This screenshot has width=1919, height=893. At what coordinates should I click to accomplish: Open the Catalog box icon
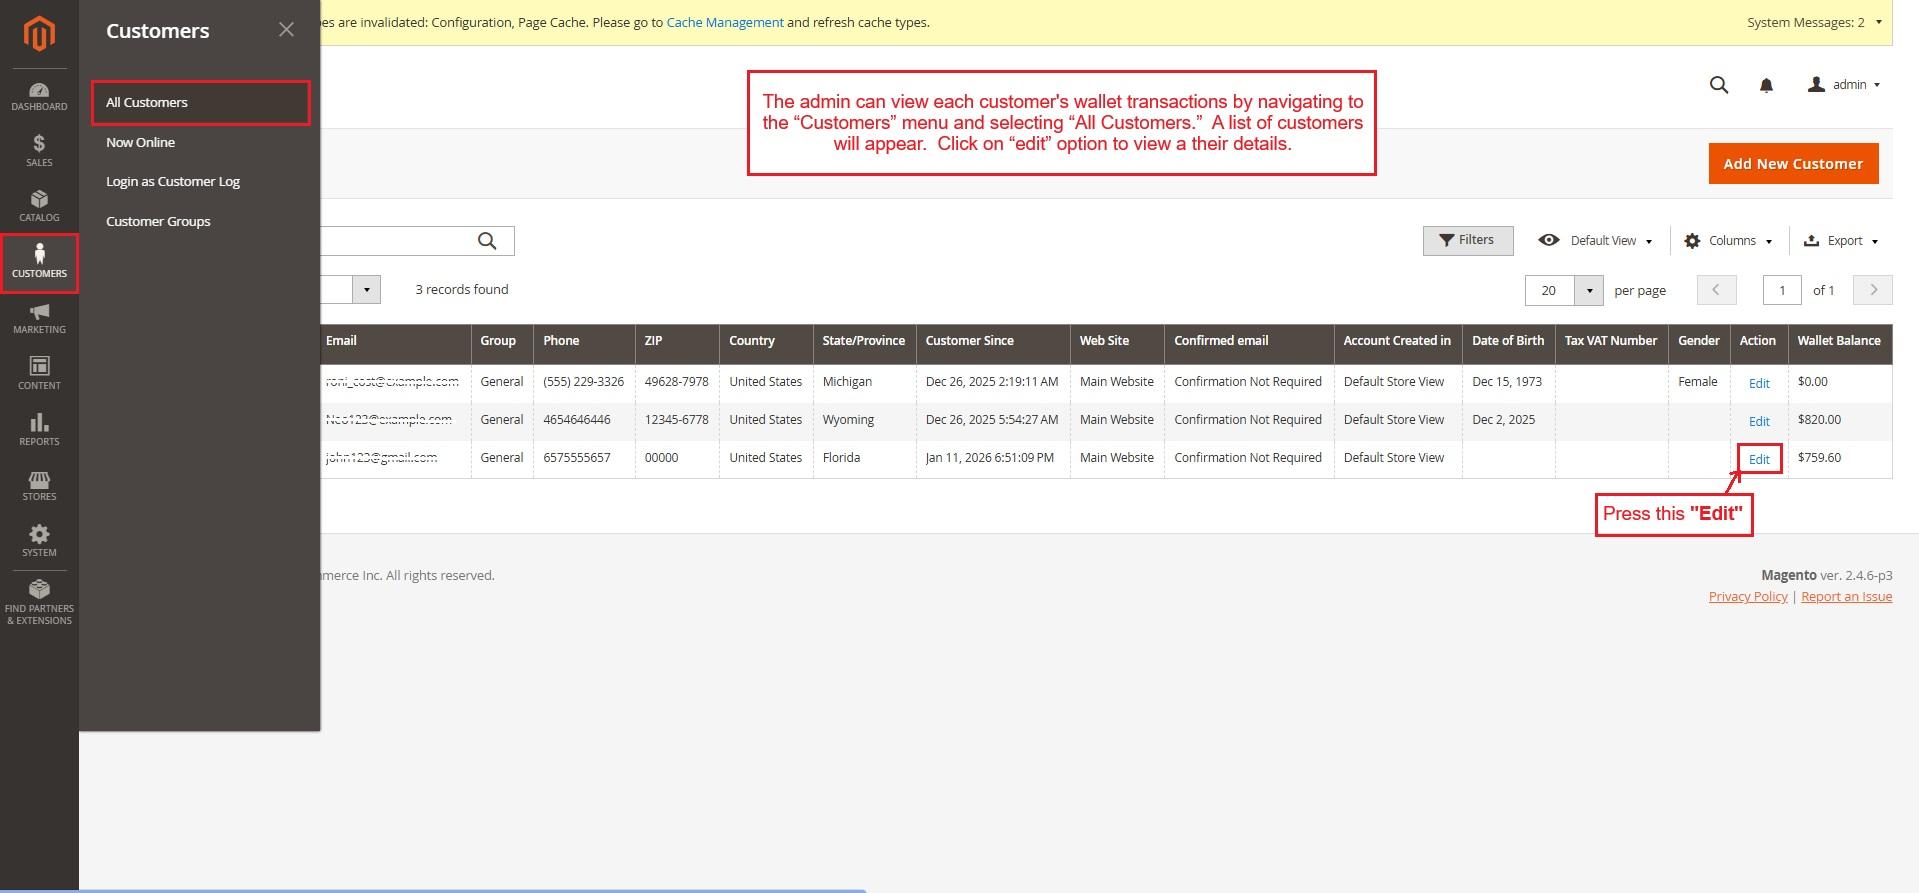(x=39, y=206)
